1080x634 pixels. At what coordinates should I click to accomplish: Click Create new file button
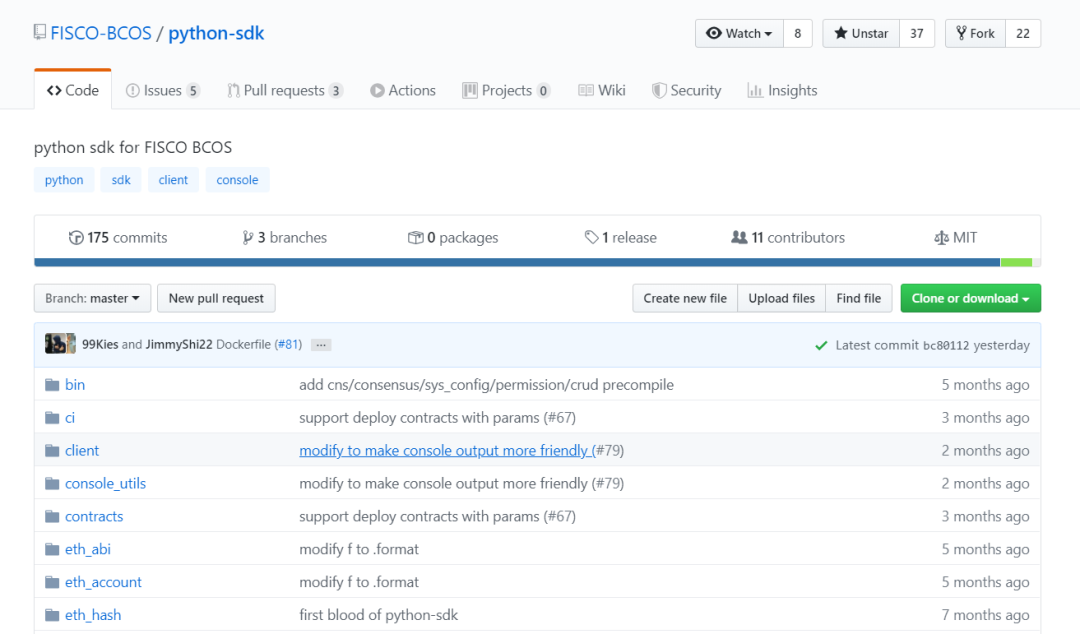point(685,298)
